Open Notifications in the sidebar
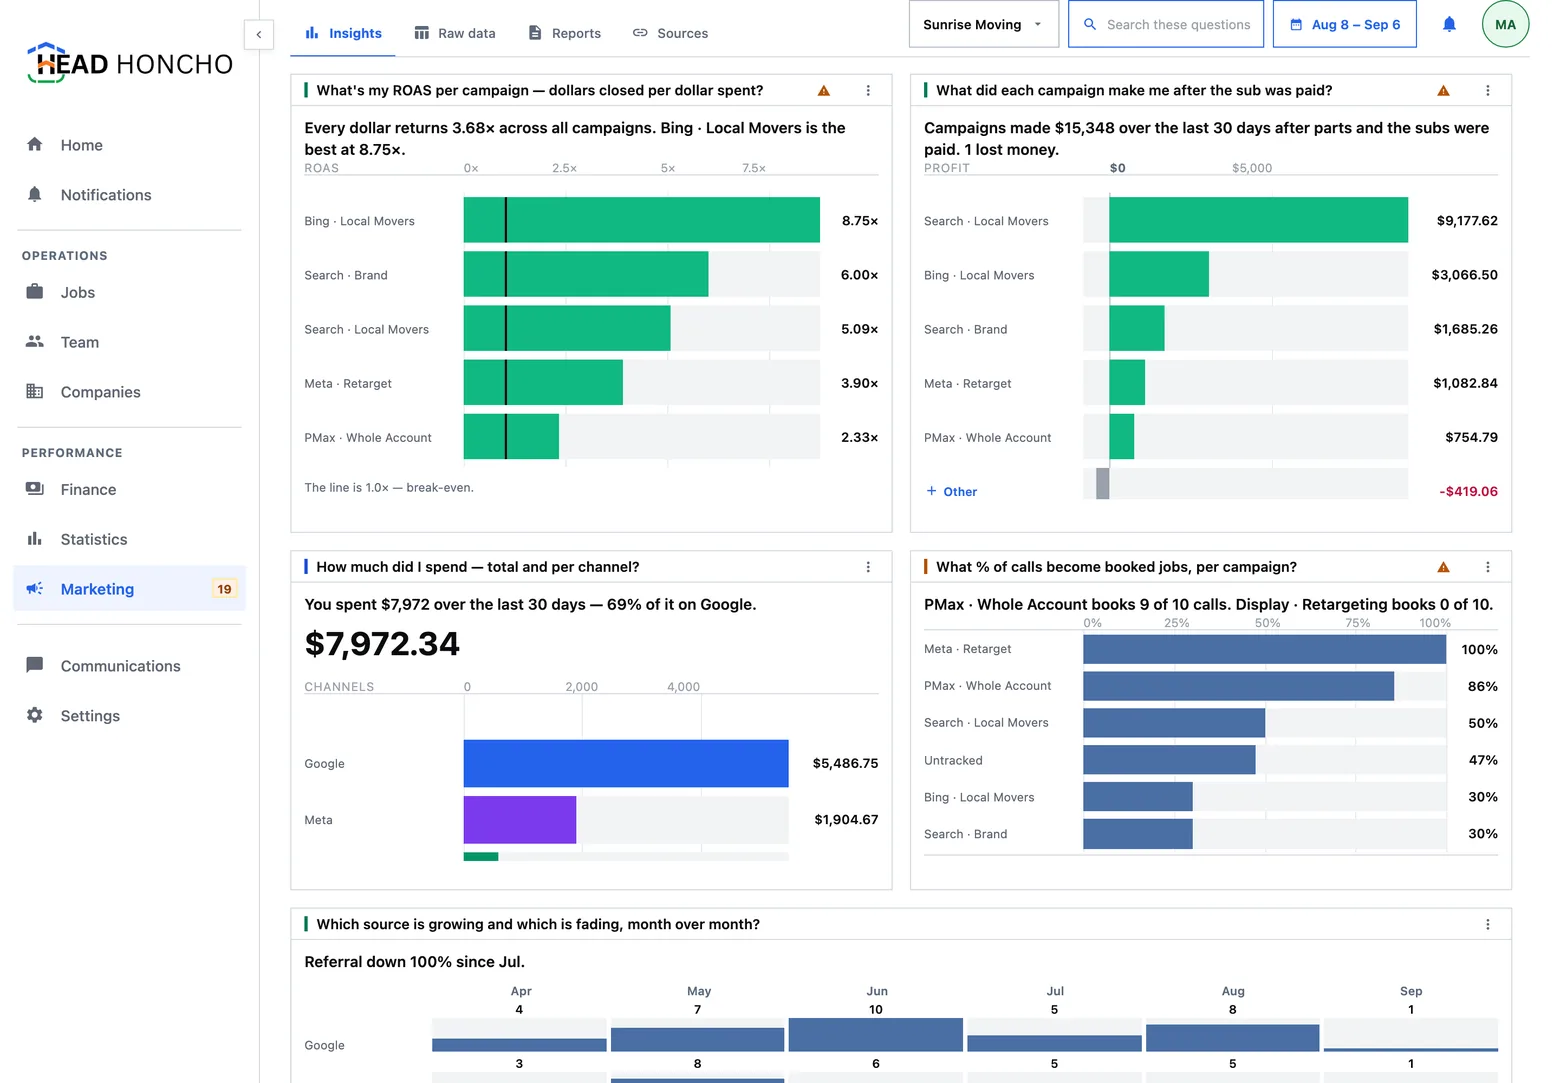This screenshot has width=1560, height=1083. click(129, 195)
